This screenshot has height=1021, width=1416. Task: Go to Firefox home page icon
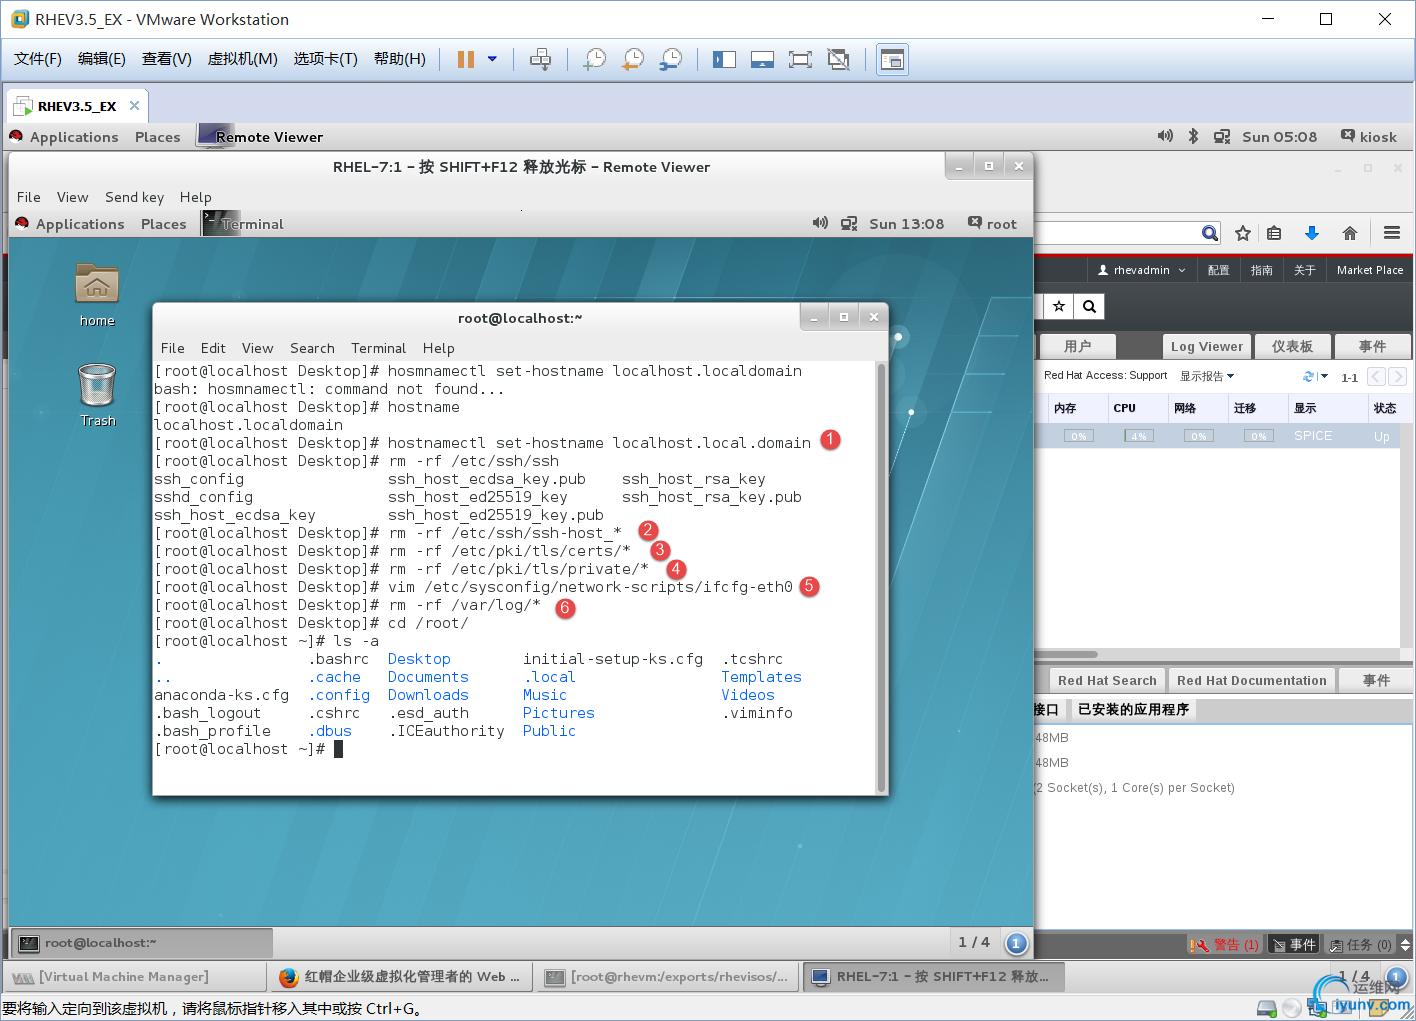tap(1350, 233)
